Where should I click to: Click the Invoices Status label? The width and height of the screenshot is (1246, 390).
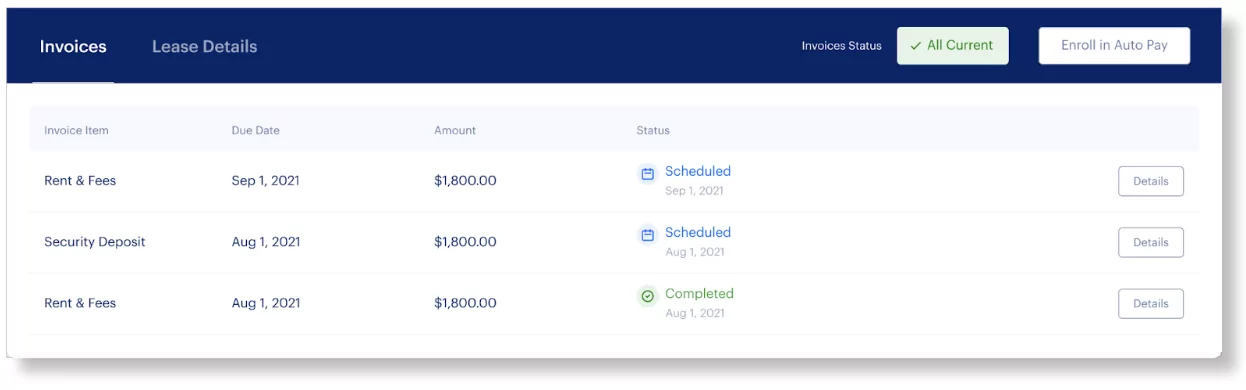(x=842, y=46)
